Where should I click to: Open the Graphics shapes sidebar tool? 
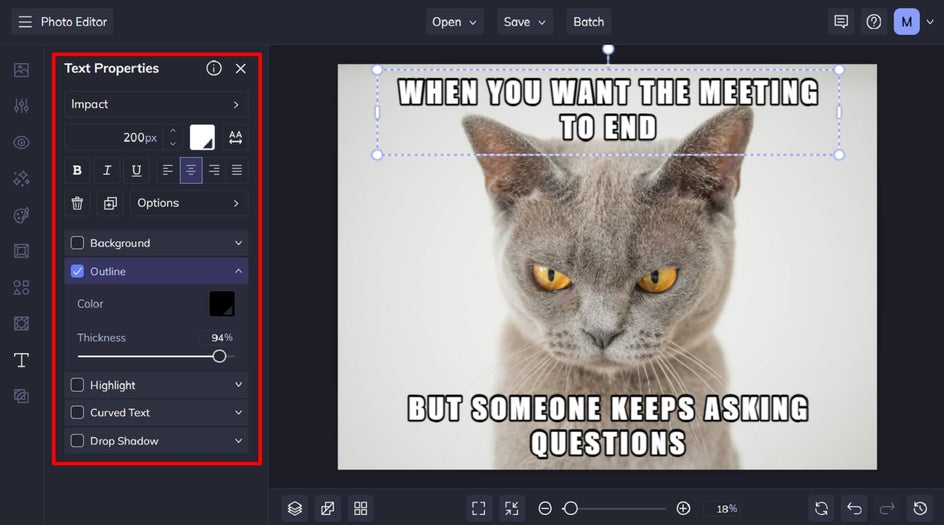[21, 287]
